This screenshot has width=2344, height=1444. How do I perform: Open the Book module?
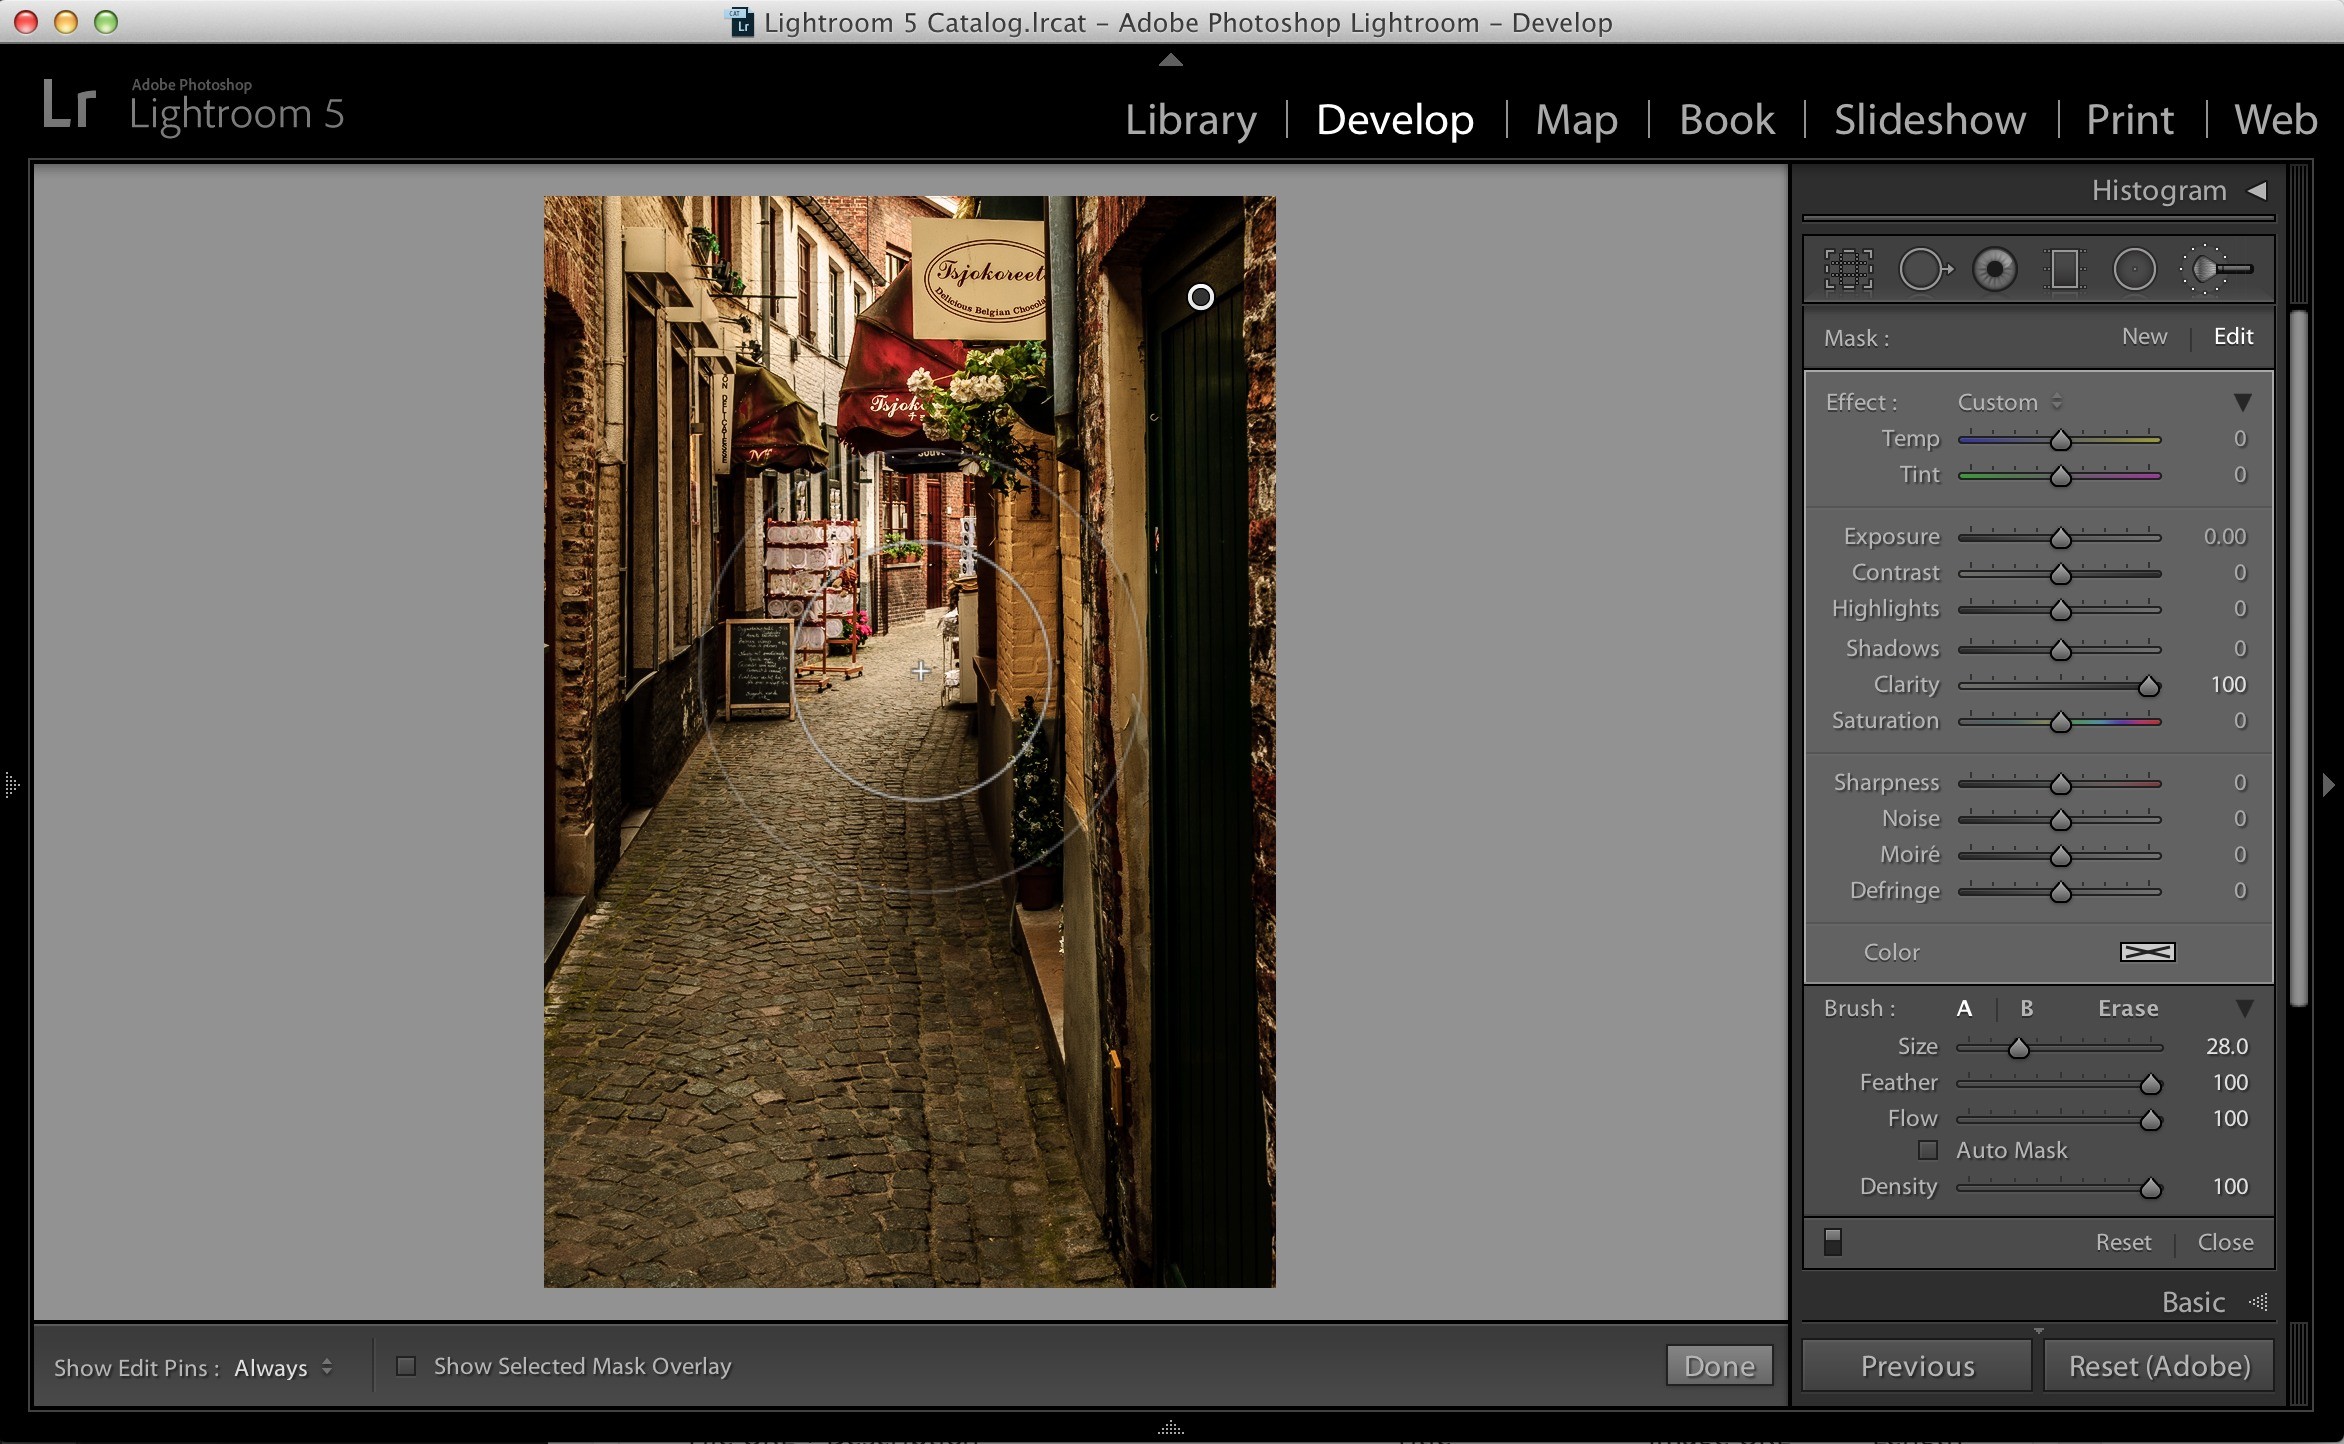(1727, 120)
